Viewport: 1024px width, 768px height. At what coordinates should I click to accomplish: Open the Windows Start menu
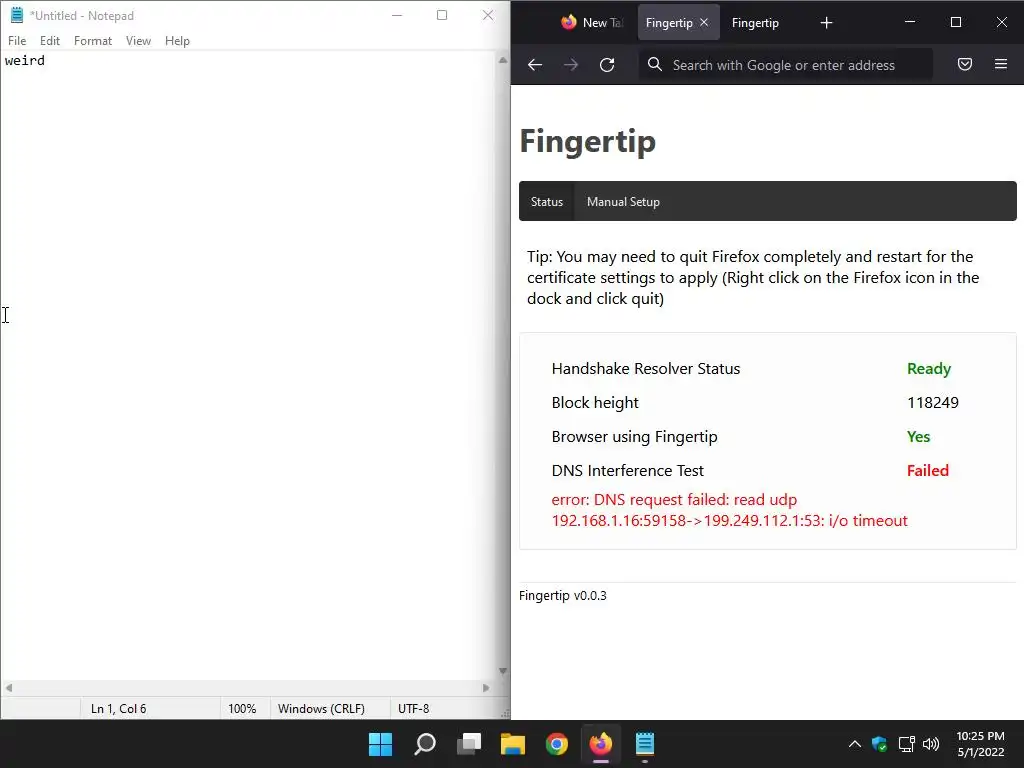tap(380, 744)
